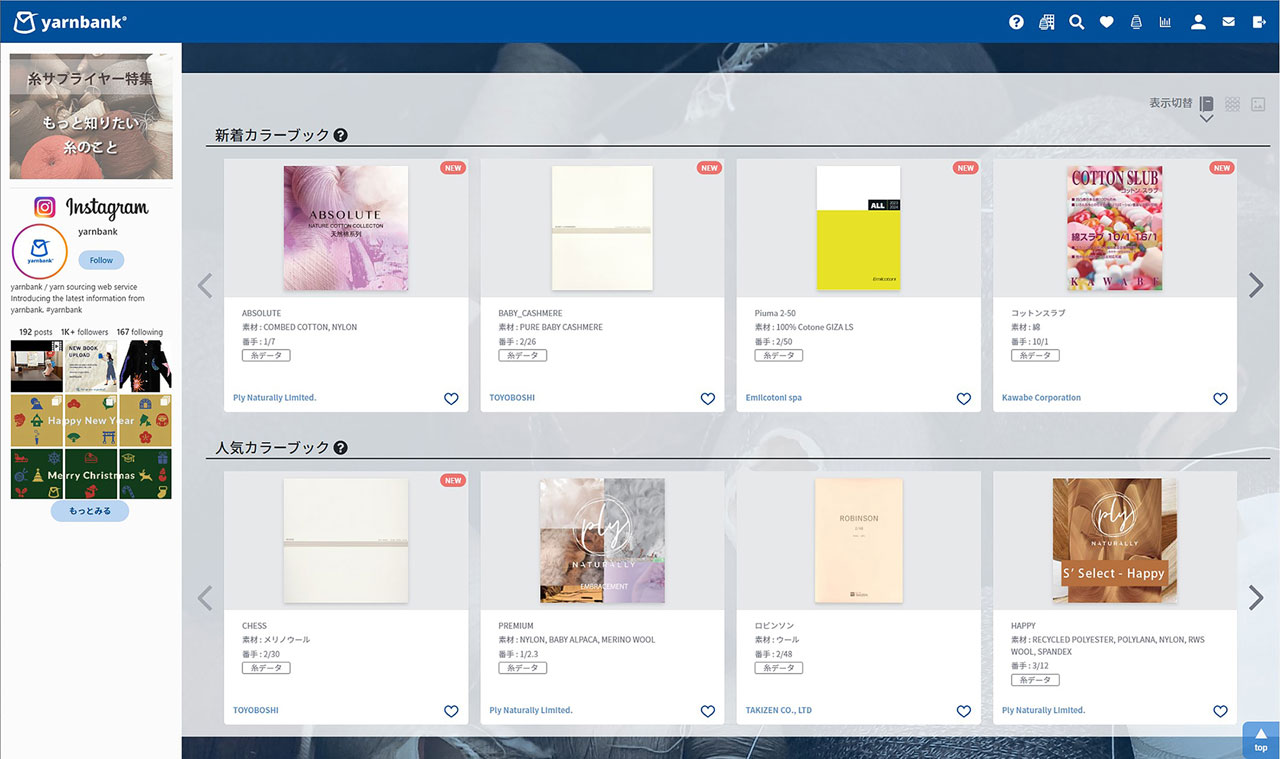
Task: Click the 糸データ button under HAPPY
Action: tap(1035, 680)
